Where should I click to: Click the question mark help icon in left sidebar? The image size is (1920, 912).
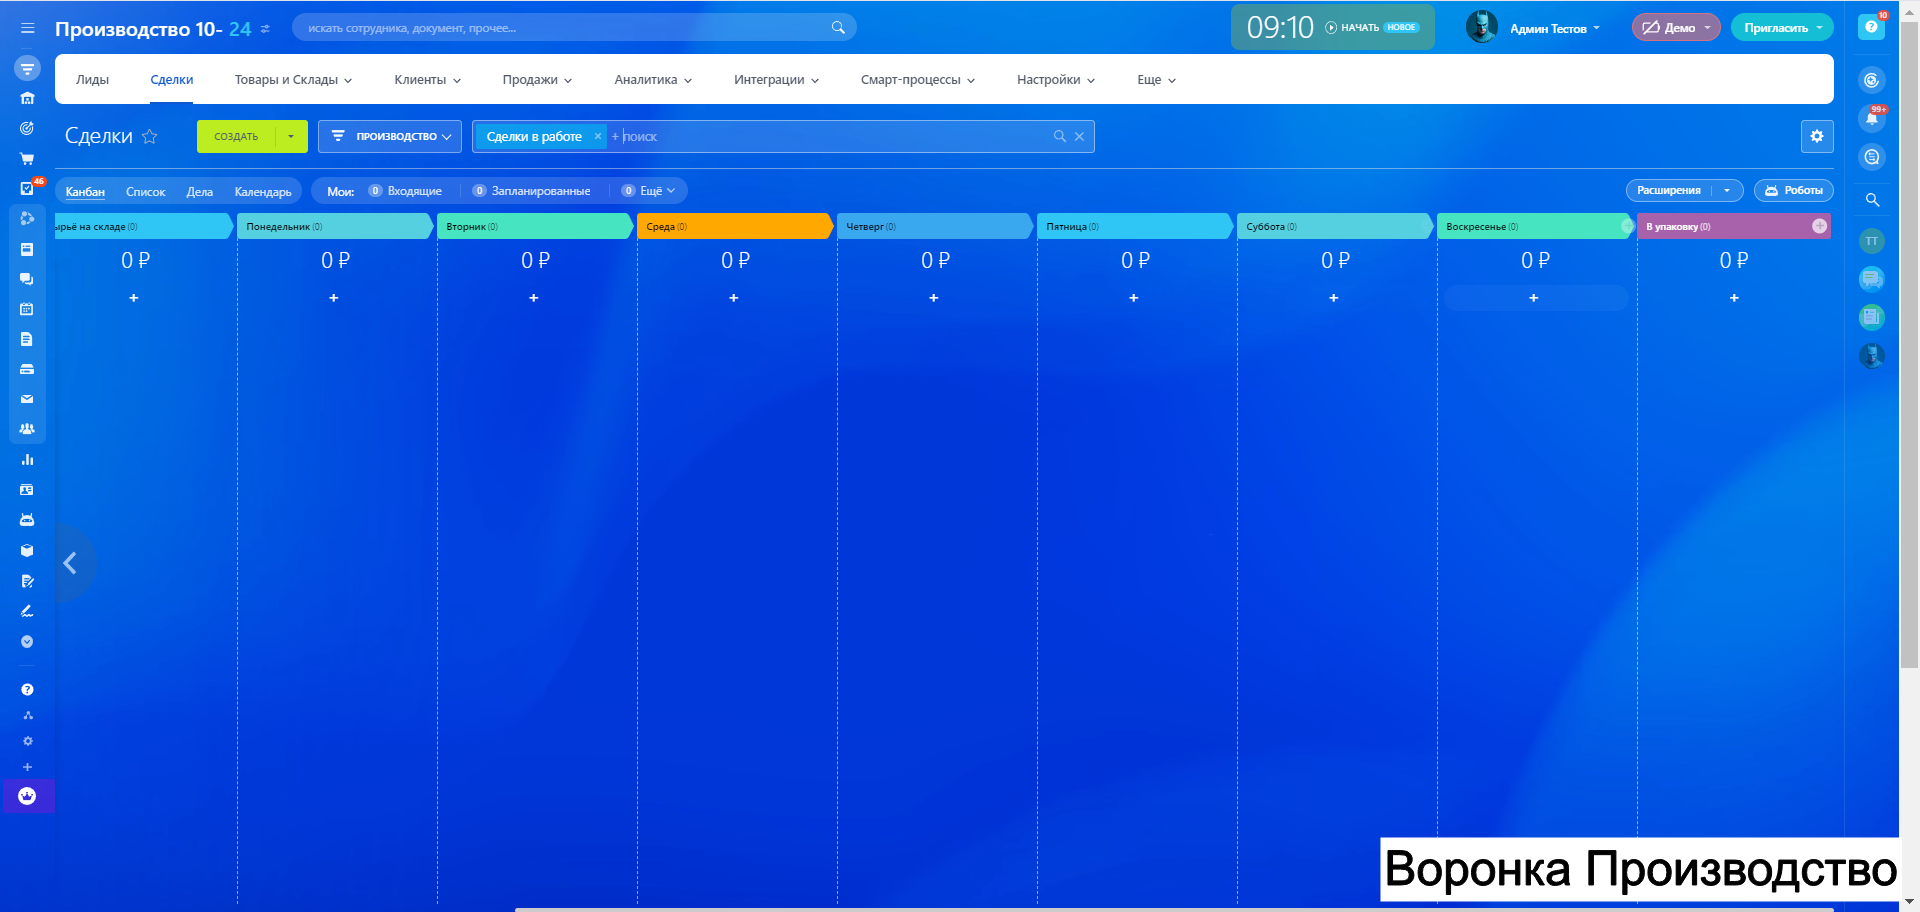tap(27, 689)
